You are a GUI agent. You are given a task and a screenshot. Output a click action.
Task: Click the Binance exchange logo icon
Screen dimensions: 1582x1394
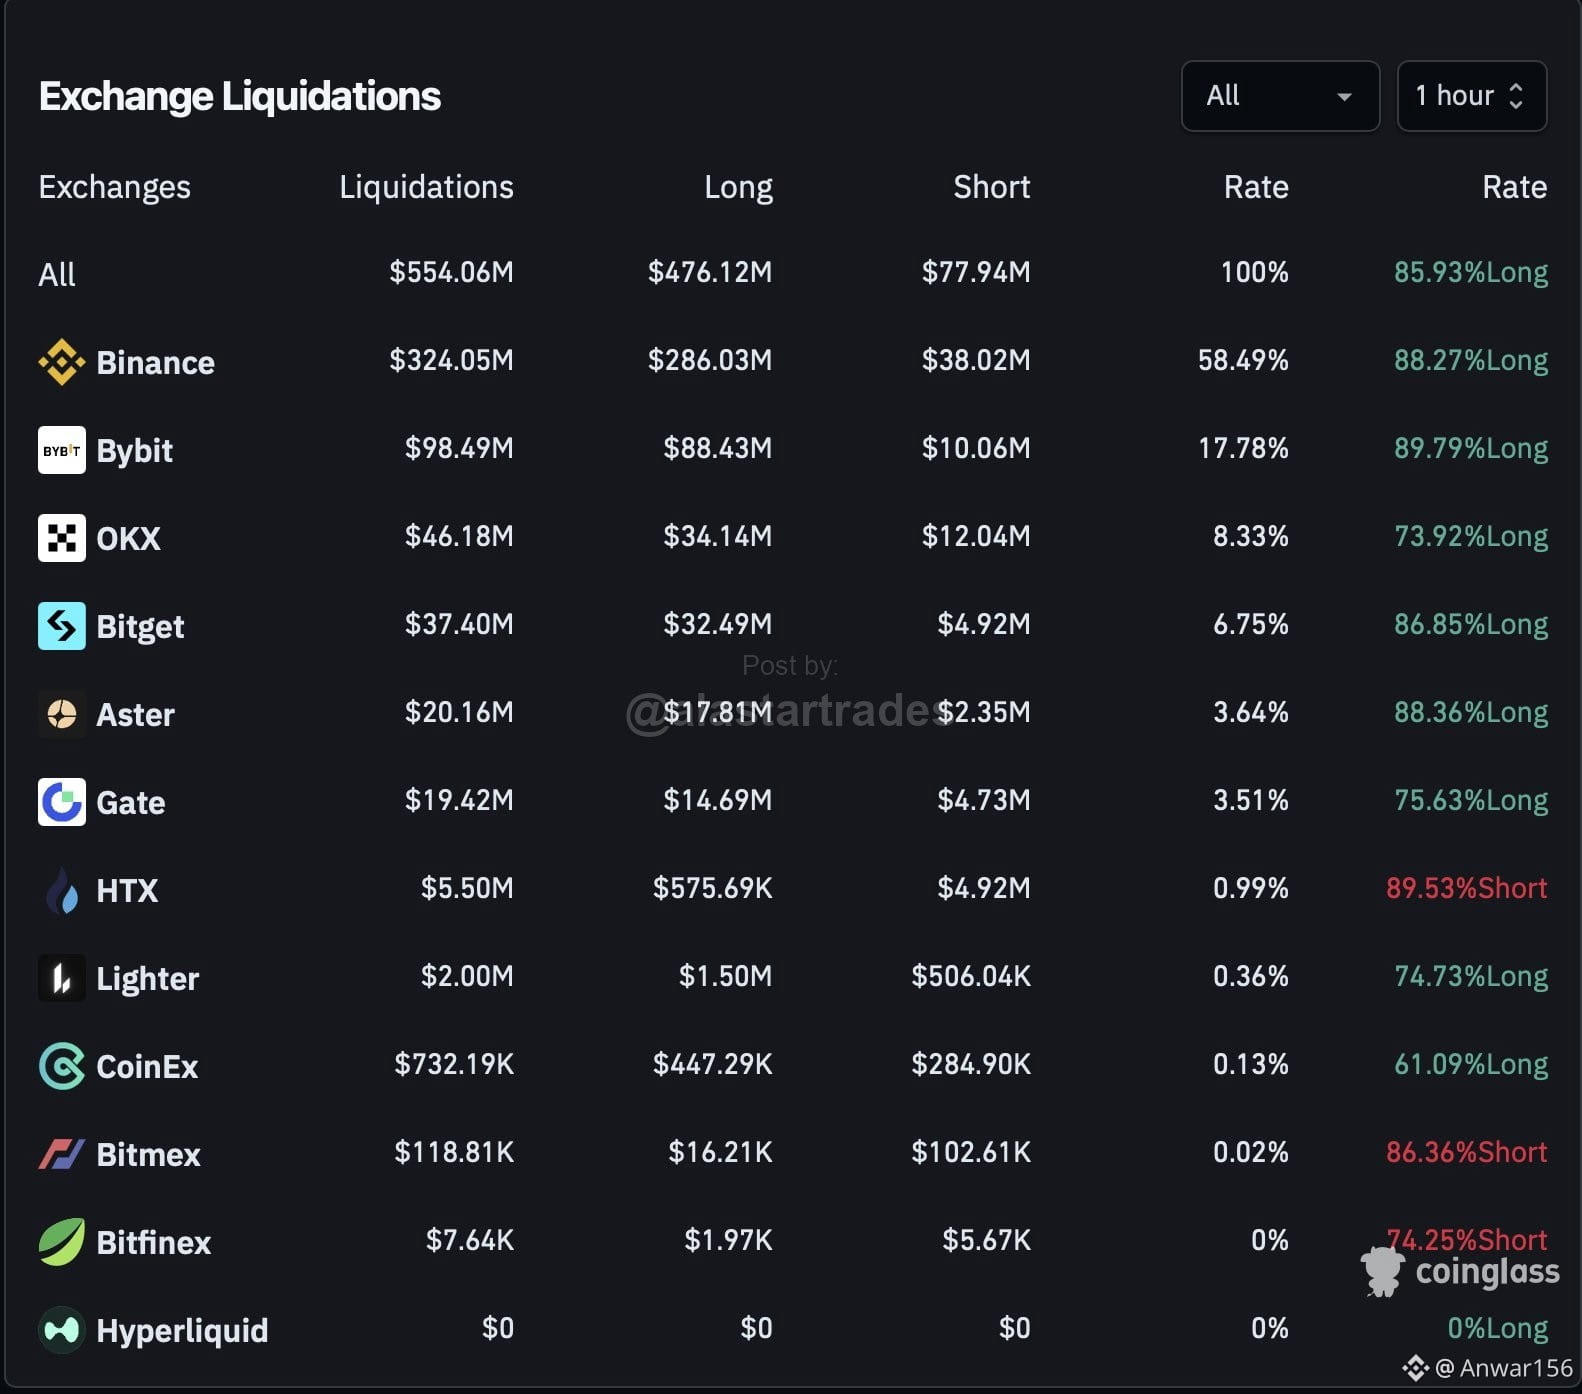62,362
